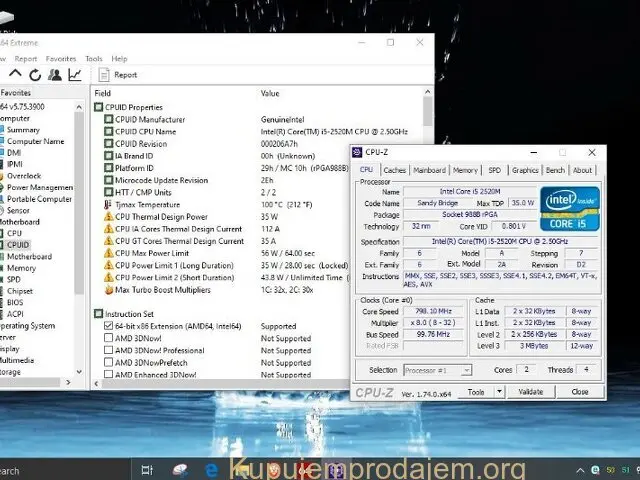
Task: Select the Overclock item in sidebar
Action: tap(24, 176)
